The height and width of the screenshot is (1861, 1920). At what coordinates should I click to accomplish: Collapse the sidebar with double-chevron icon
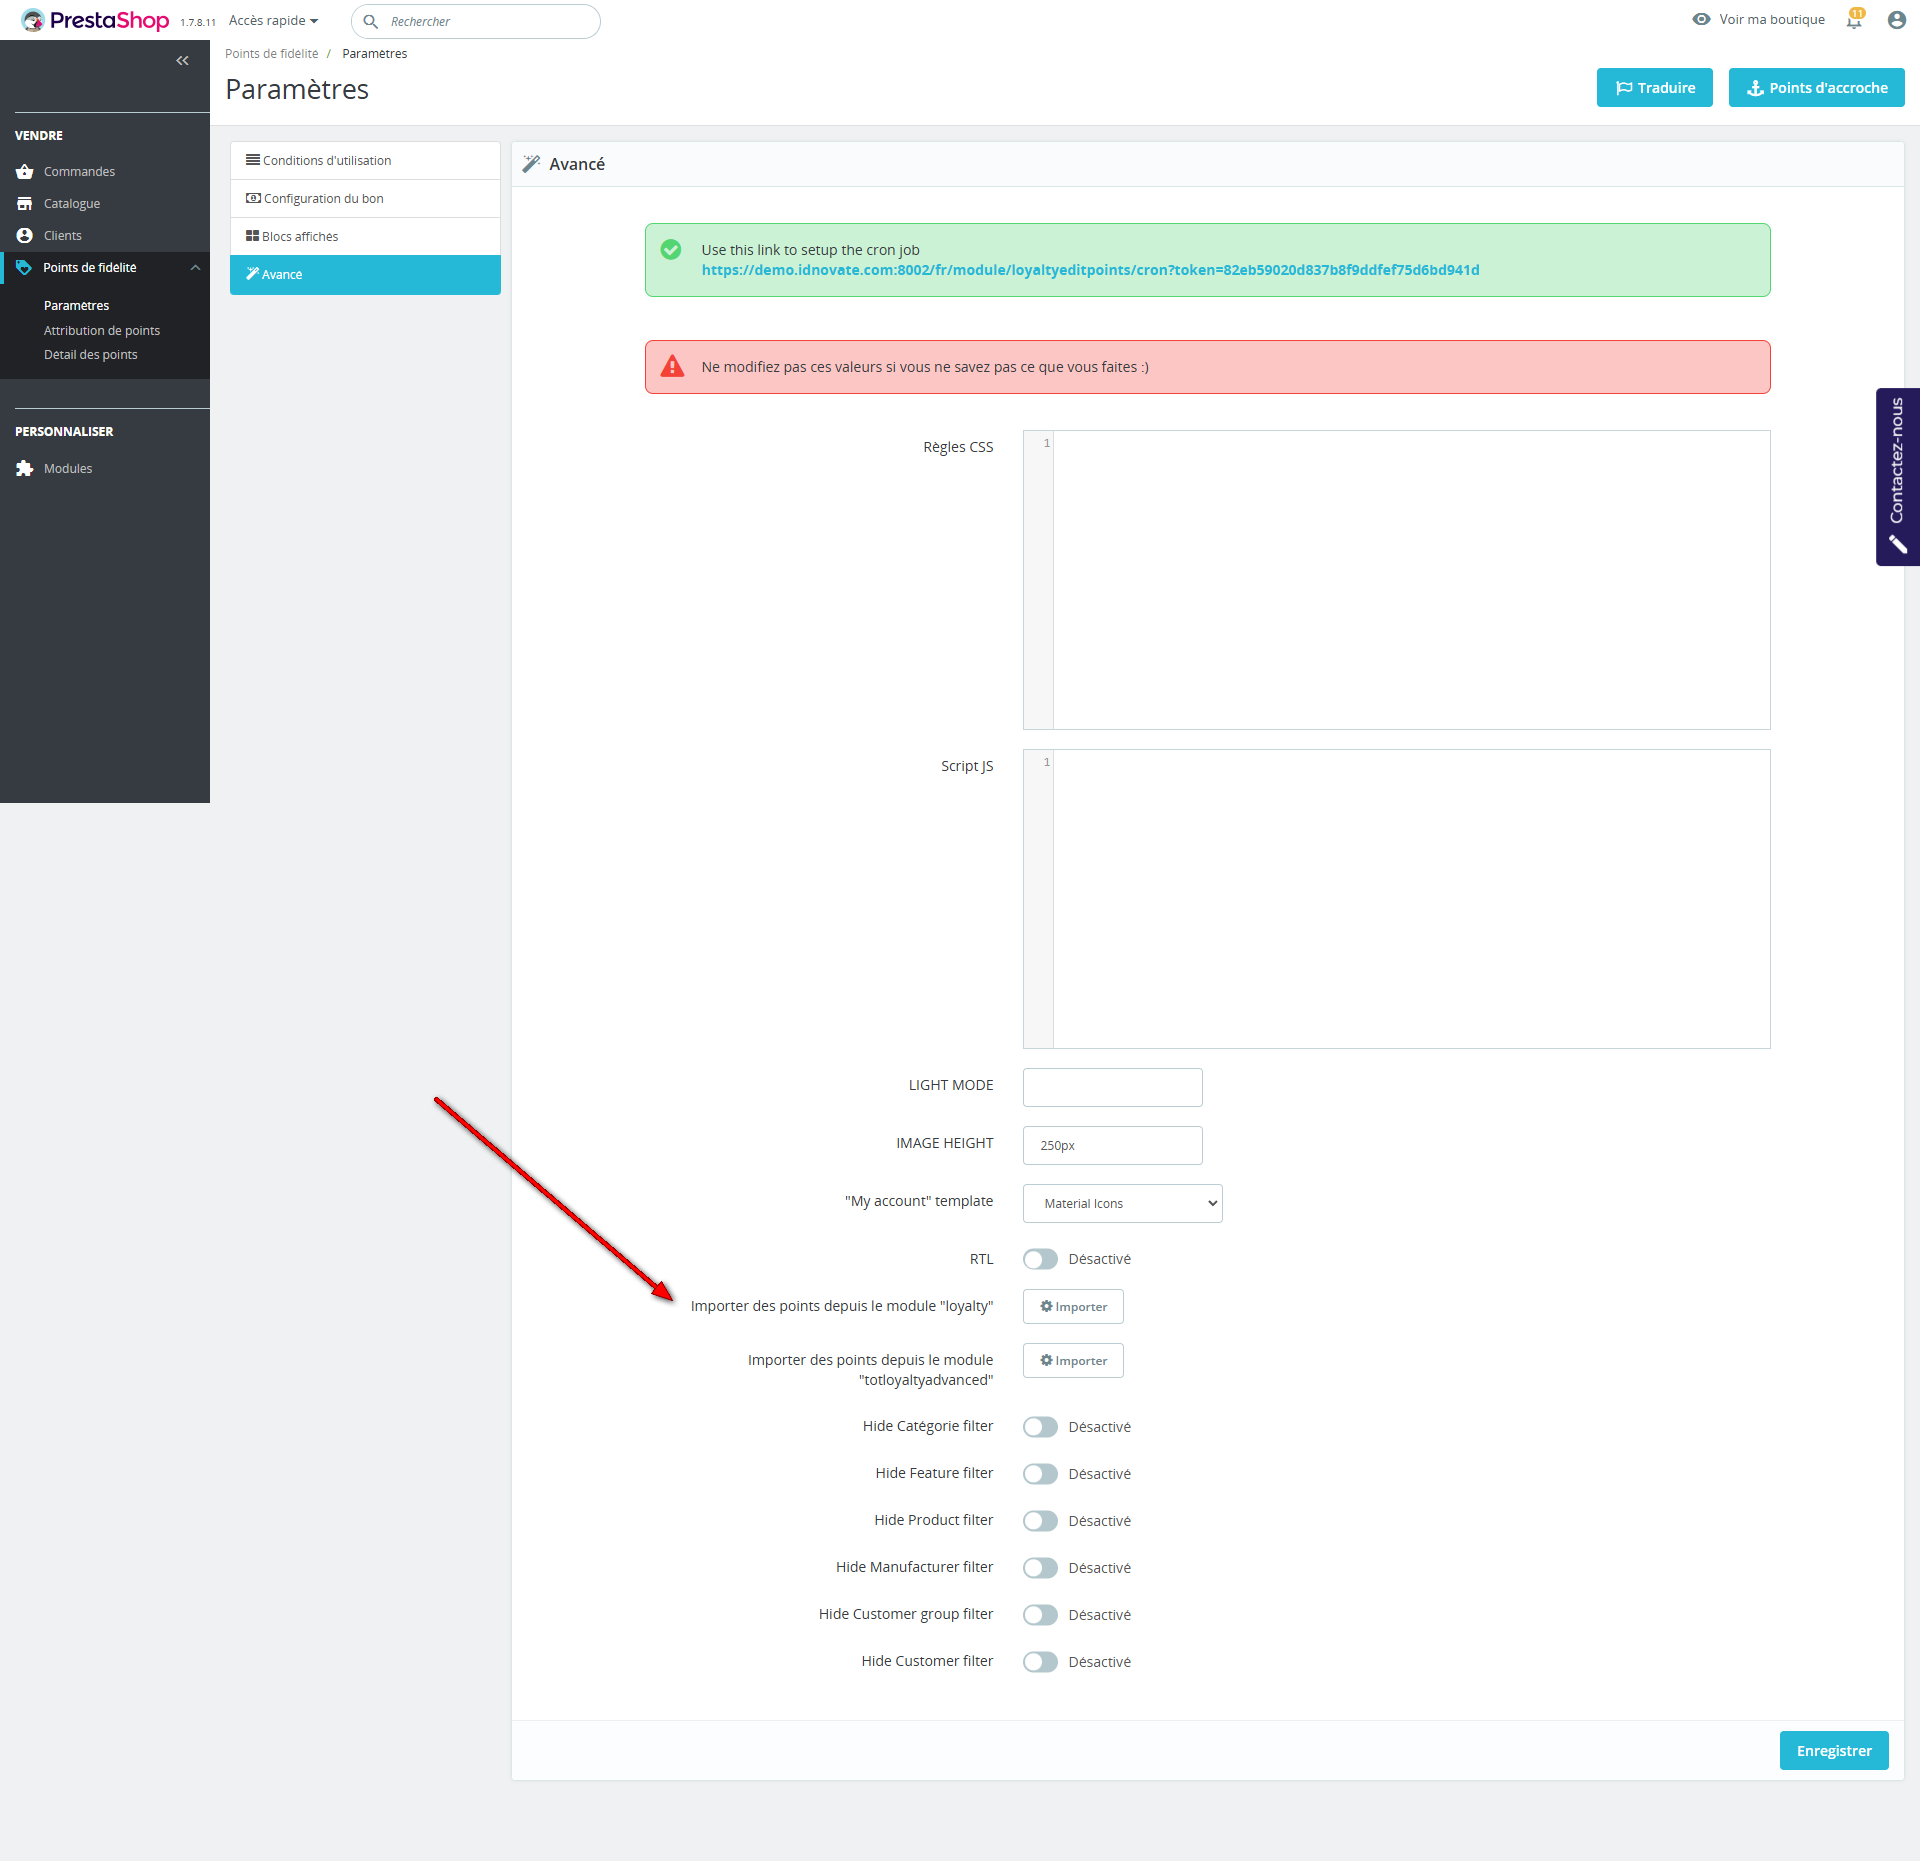pyautogui.click(x=182, y=61)
